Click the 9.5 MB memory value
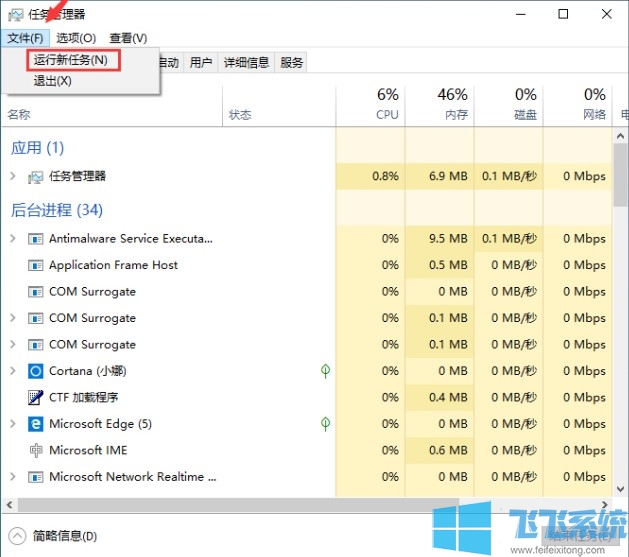Screen dimensions: 629x557 [448, 239]
